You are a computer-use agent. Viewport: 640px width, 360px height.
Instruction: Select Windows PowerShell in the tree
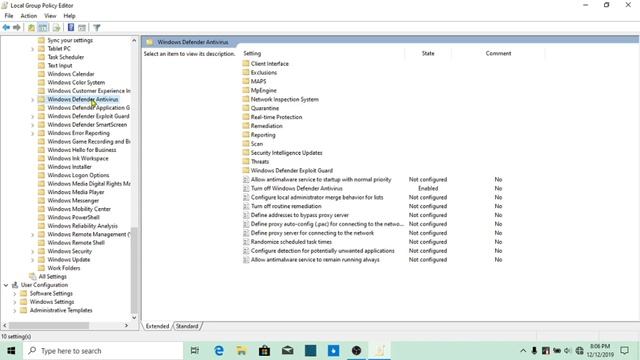(x=73, y=218)
